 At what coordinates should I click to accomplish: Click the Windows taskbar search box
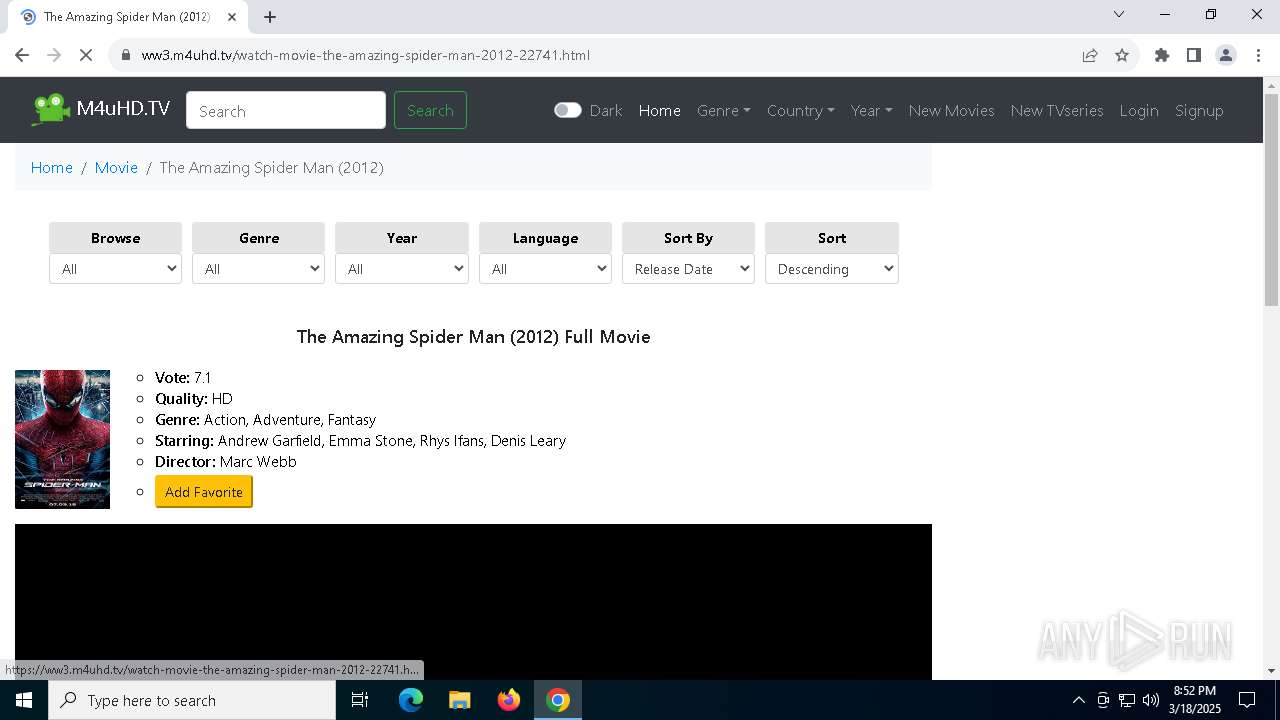[192, 700]
